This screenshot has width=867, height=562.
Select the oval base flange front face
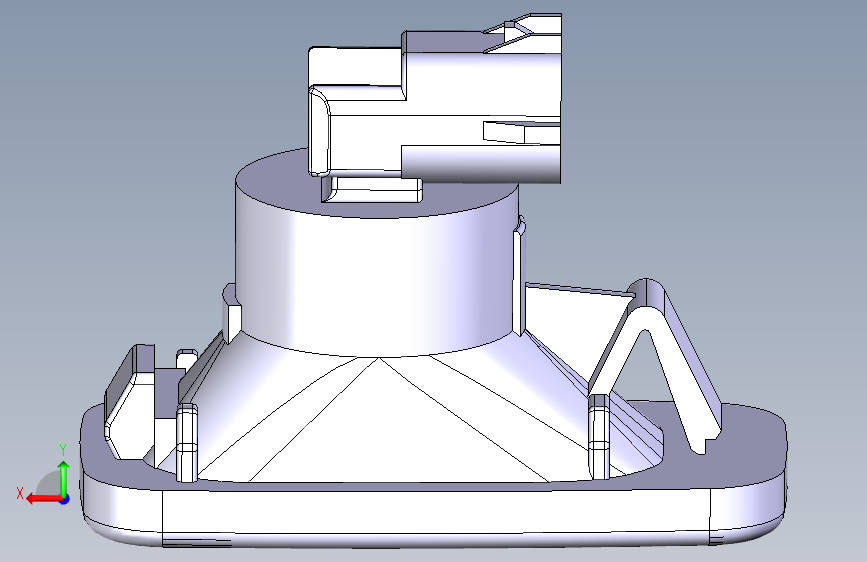(435, 511)
